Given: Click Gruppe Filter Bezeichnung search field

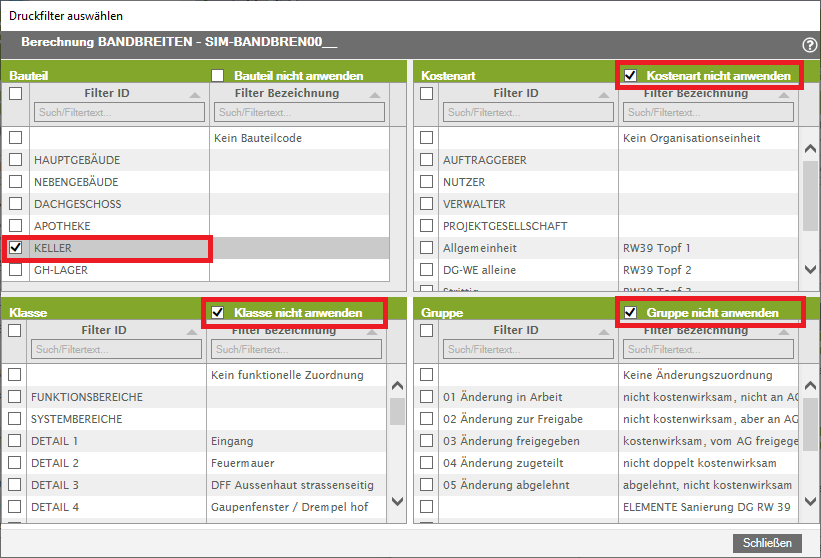Looking at the screenshot, I should 706,349.
